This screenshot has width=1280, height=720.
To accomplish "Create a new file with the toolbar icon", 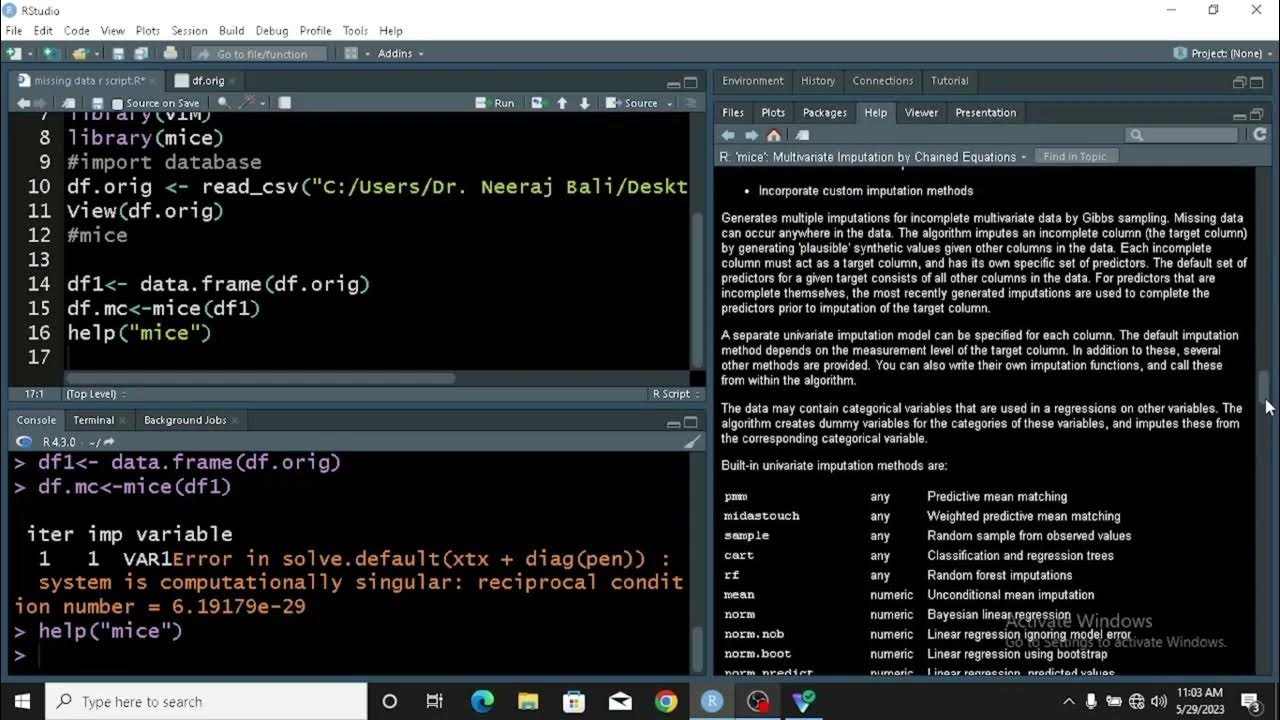I will (14, 53).
